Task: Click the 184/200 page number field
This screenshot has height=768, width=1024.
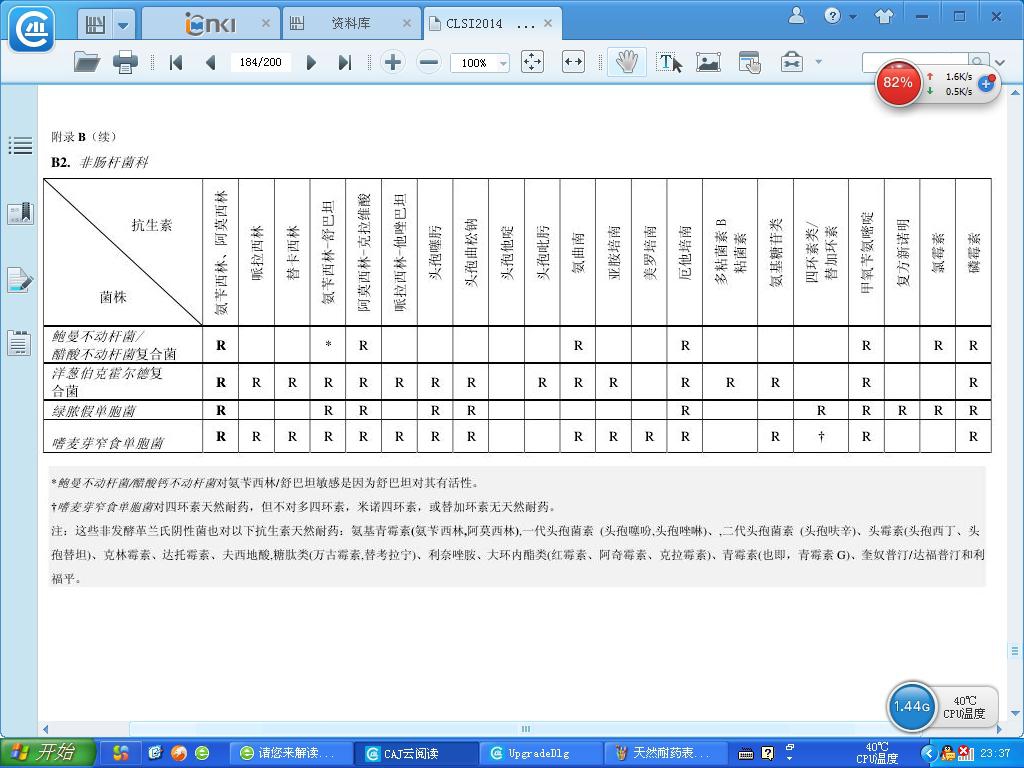Action: pyautogui.click(x=260, y=62)
